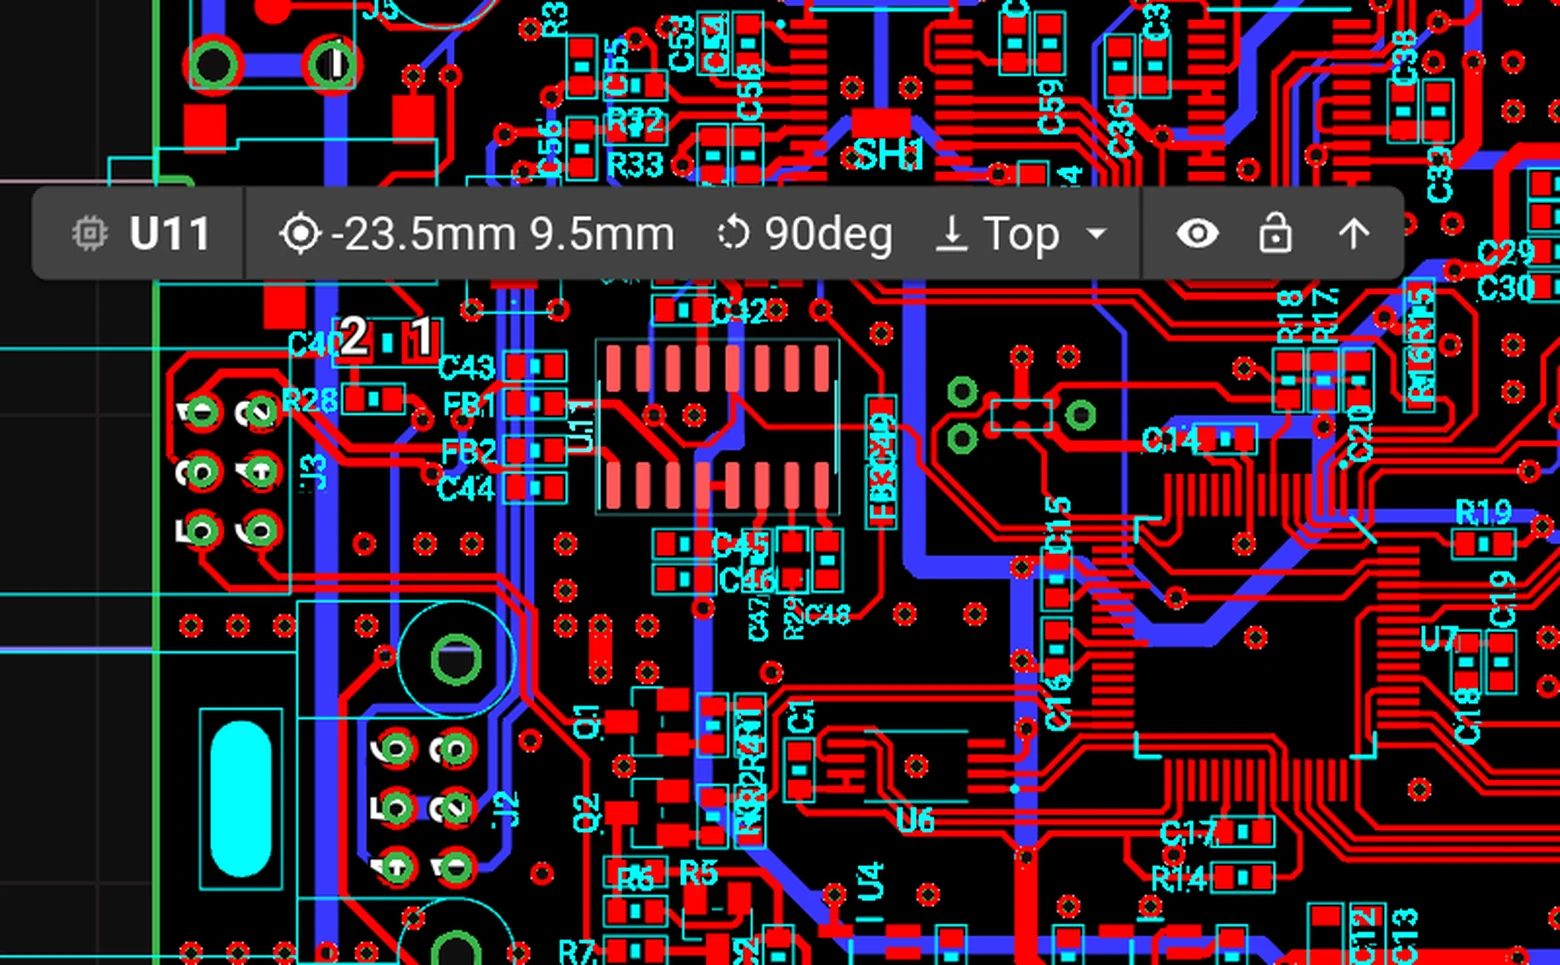Select capacitor C29 label
1560x965 pixels.
click(1505, 254)
